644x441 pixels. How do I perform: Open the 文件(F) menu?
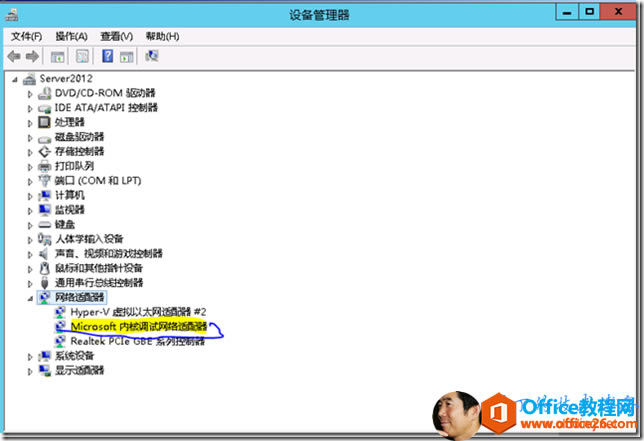click(26, 37)
